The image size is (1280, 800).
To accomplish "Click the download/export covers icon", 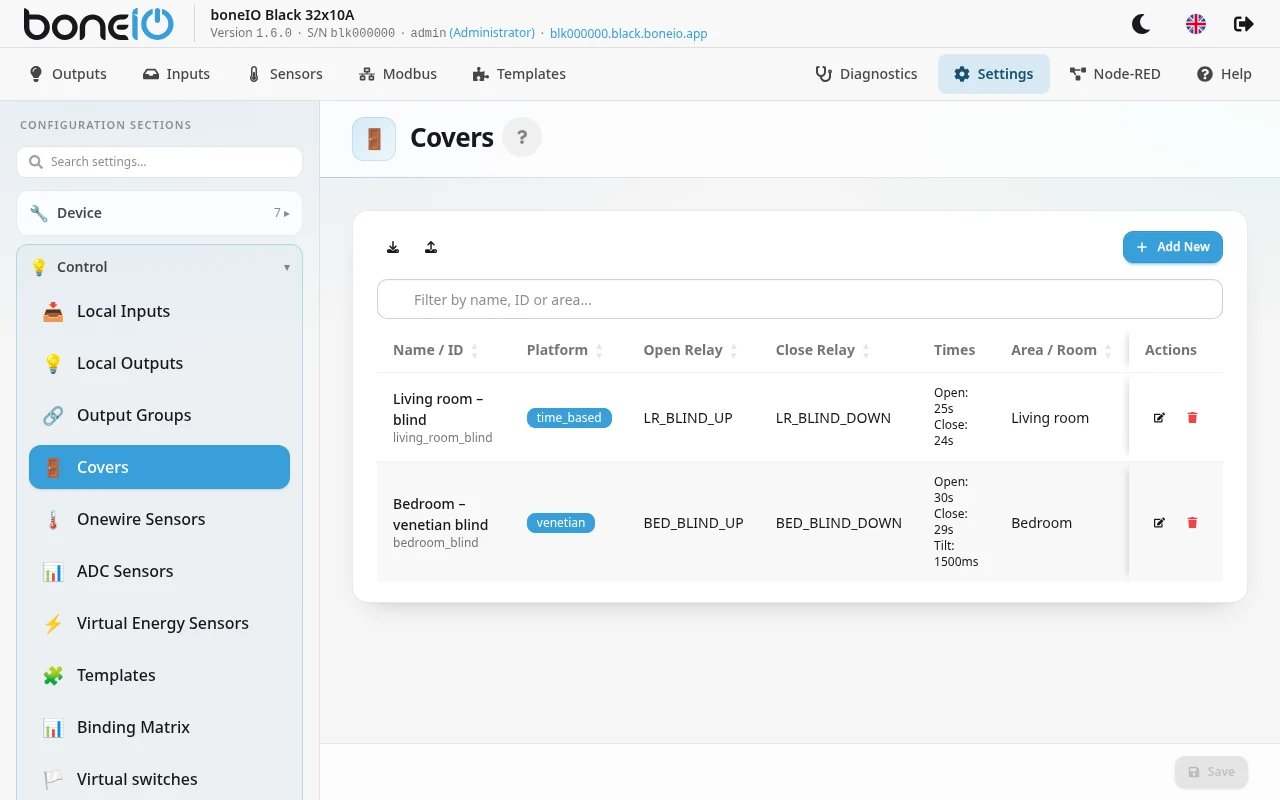I will click(393, 247).
